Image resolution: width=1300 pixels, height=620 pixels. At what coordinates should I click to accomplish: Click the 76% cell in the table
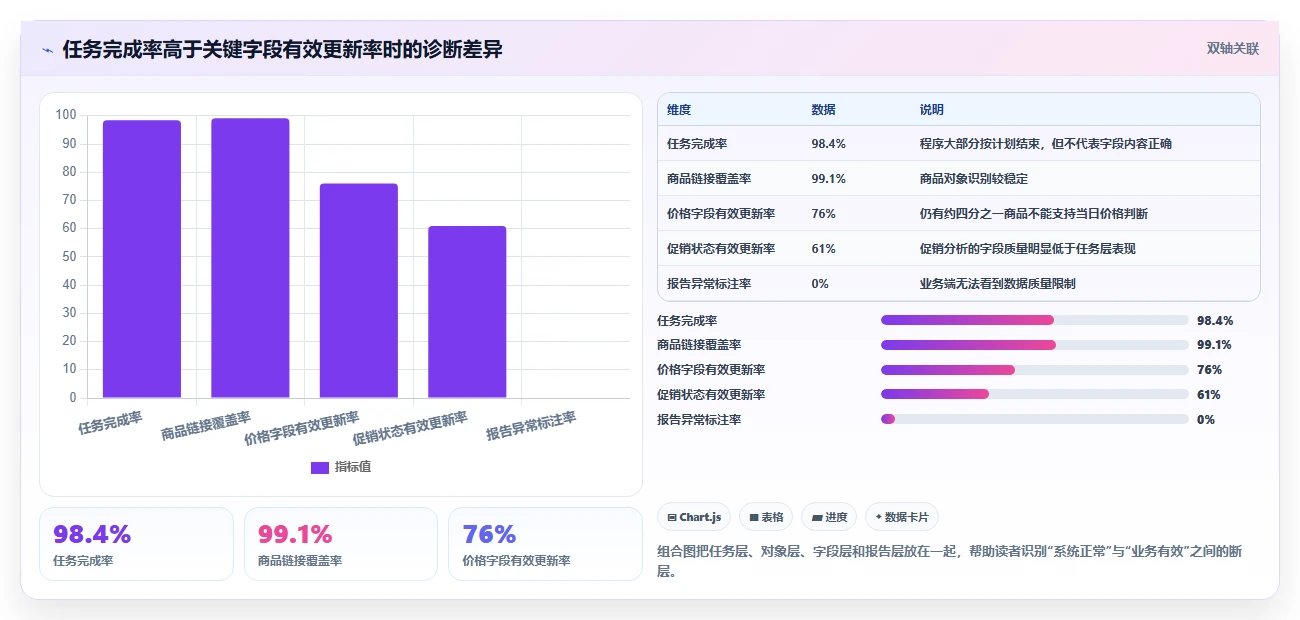tap(823, 214)
